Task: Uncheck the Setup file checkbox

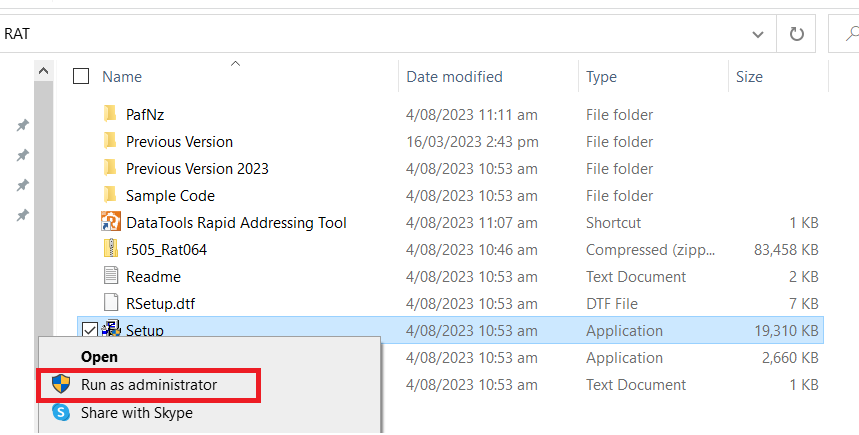Action: 89,330
